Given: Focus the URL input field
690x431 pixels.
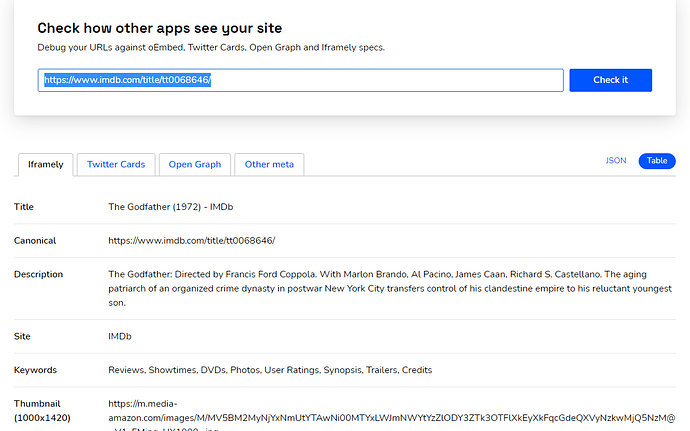Looking at the screenshot, I should tap(301, 80).
